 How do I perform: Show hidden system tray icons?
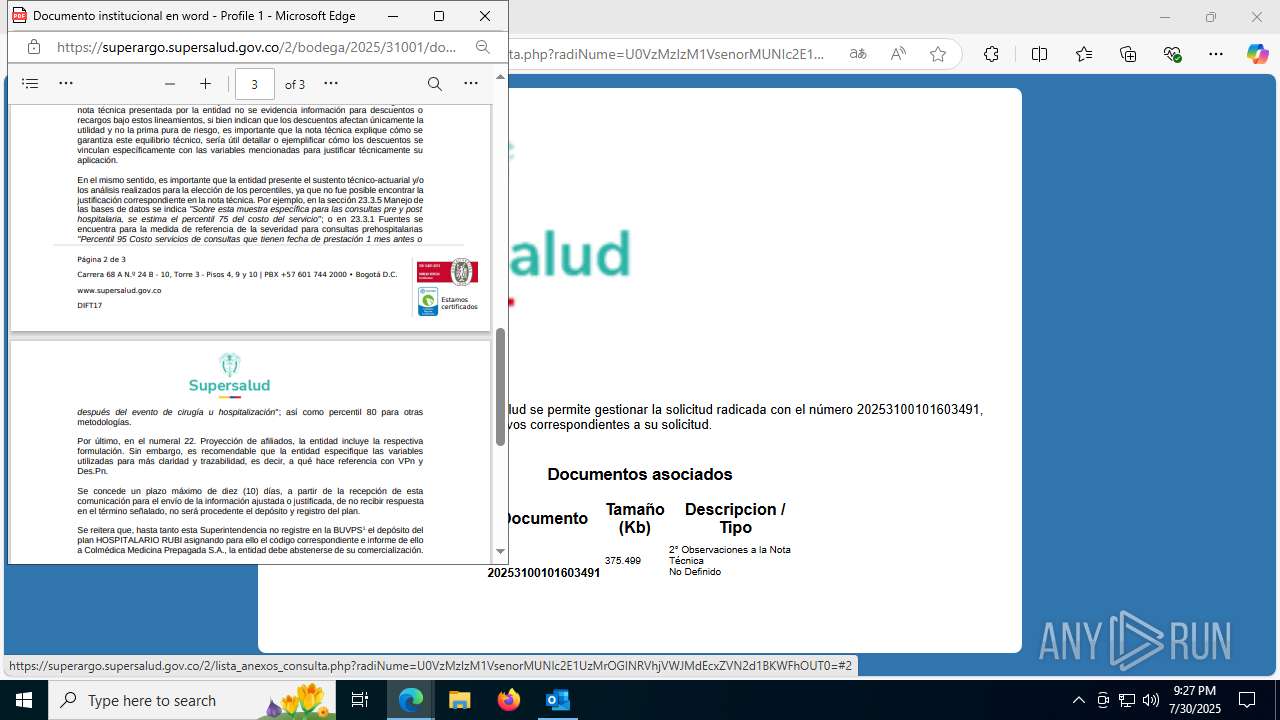point(1078,700)
